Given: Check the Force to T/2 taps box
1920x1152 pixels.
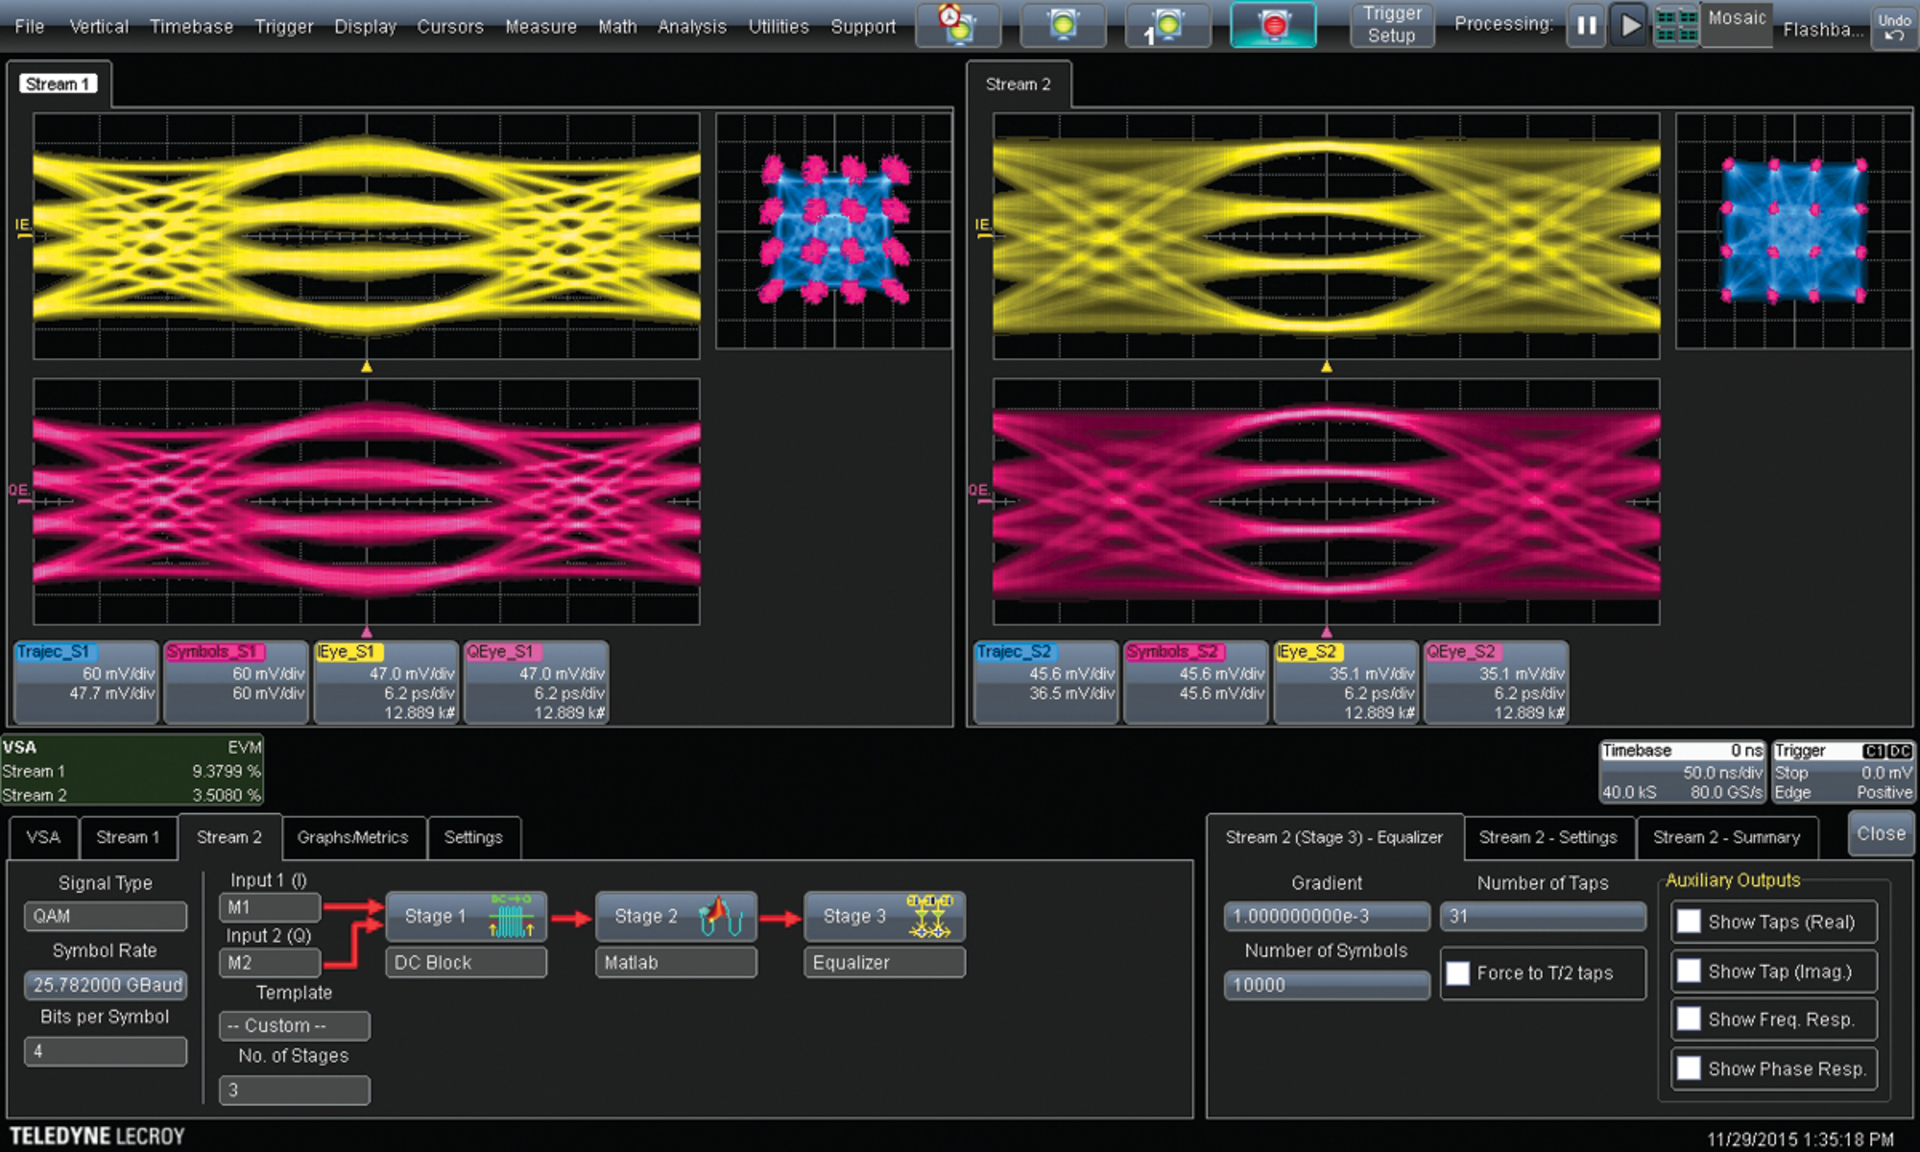Looking at the screenshot, I should coord(1458,973).
